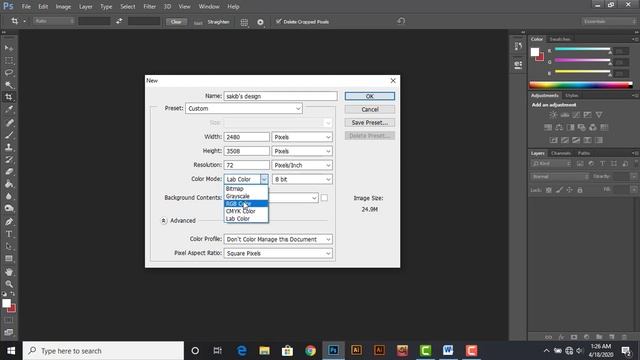Choose CMYK Color from color mode list
This screenshot has width=640, height=360.
(246, 211)
